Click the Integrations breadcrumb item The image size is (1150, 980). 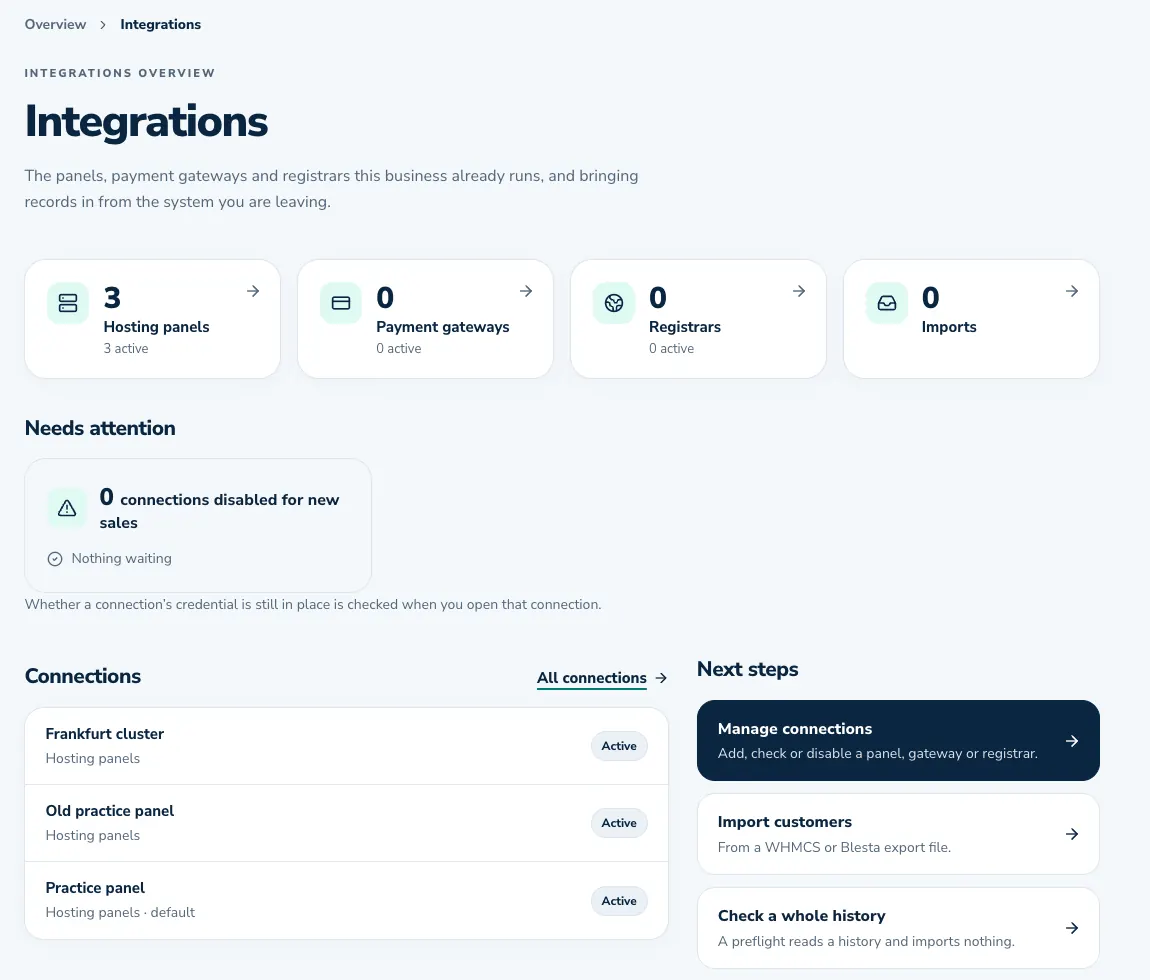pos(161,24)
